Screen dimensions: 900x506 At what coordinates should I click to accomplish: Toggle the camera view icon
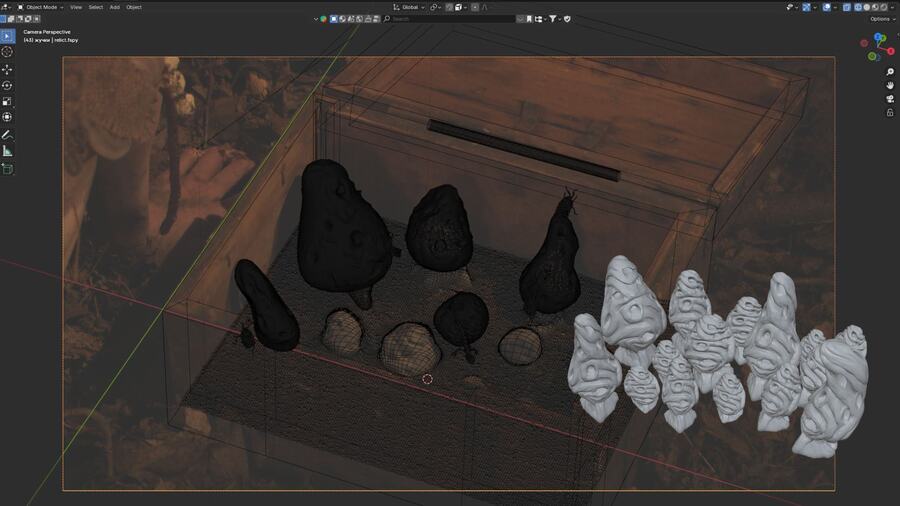pyautogui.click(x=890, y=99)
